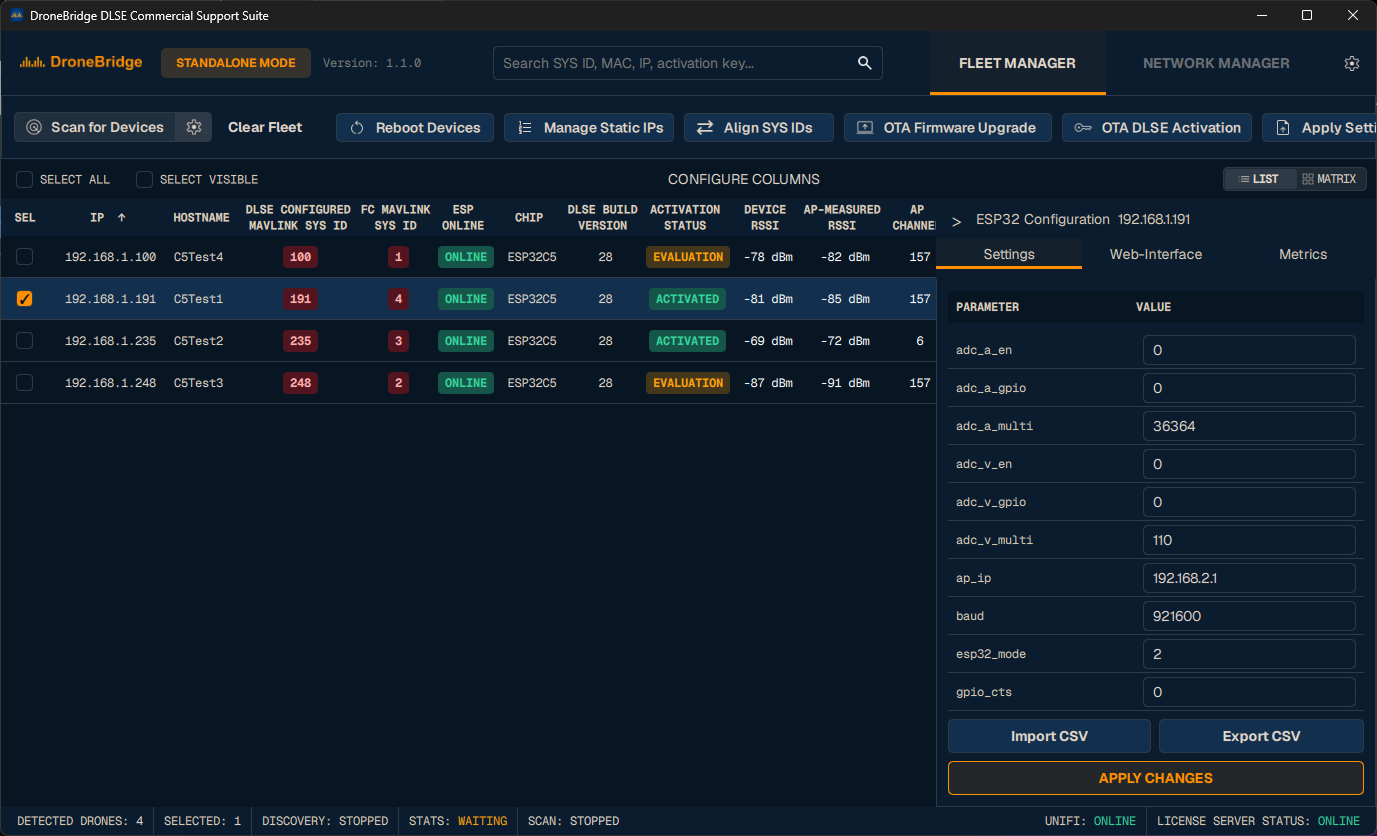Open the NETWORK MANAGER tab
1377x836 pixels.
pos(1216,63)
